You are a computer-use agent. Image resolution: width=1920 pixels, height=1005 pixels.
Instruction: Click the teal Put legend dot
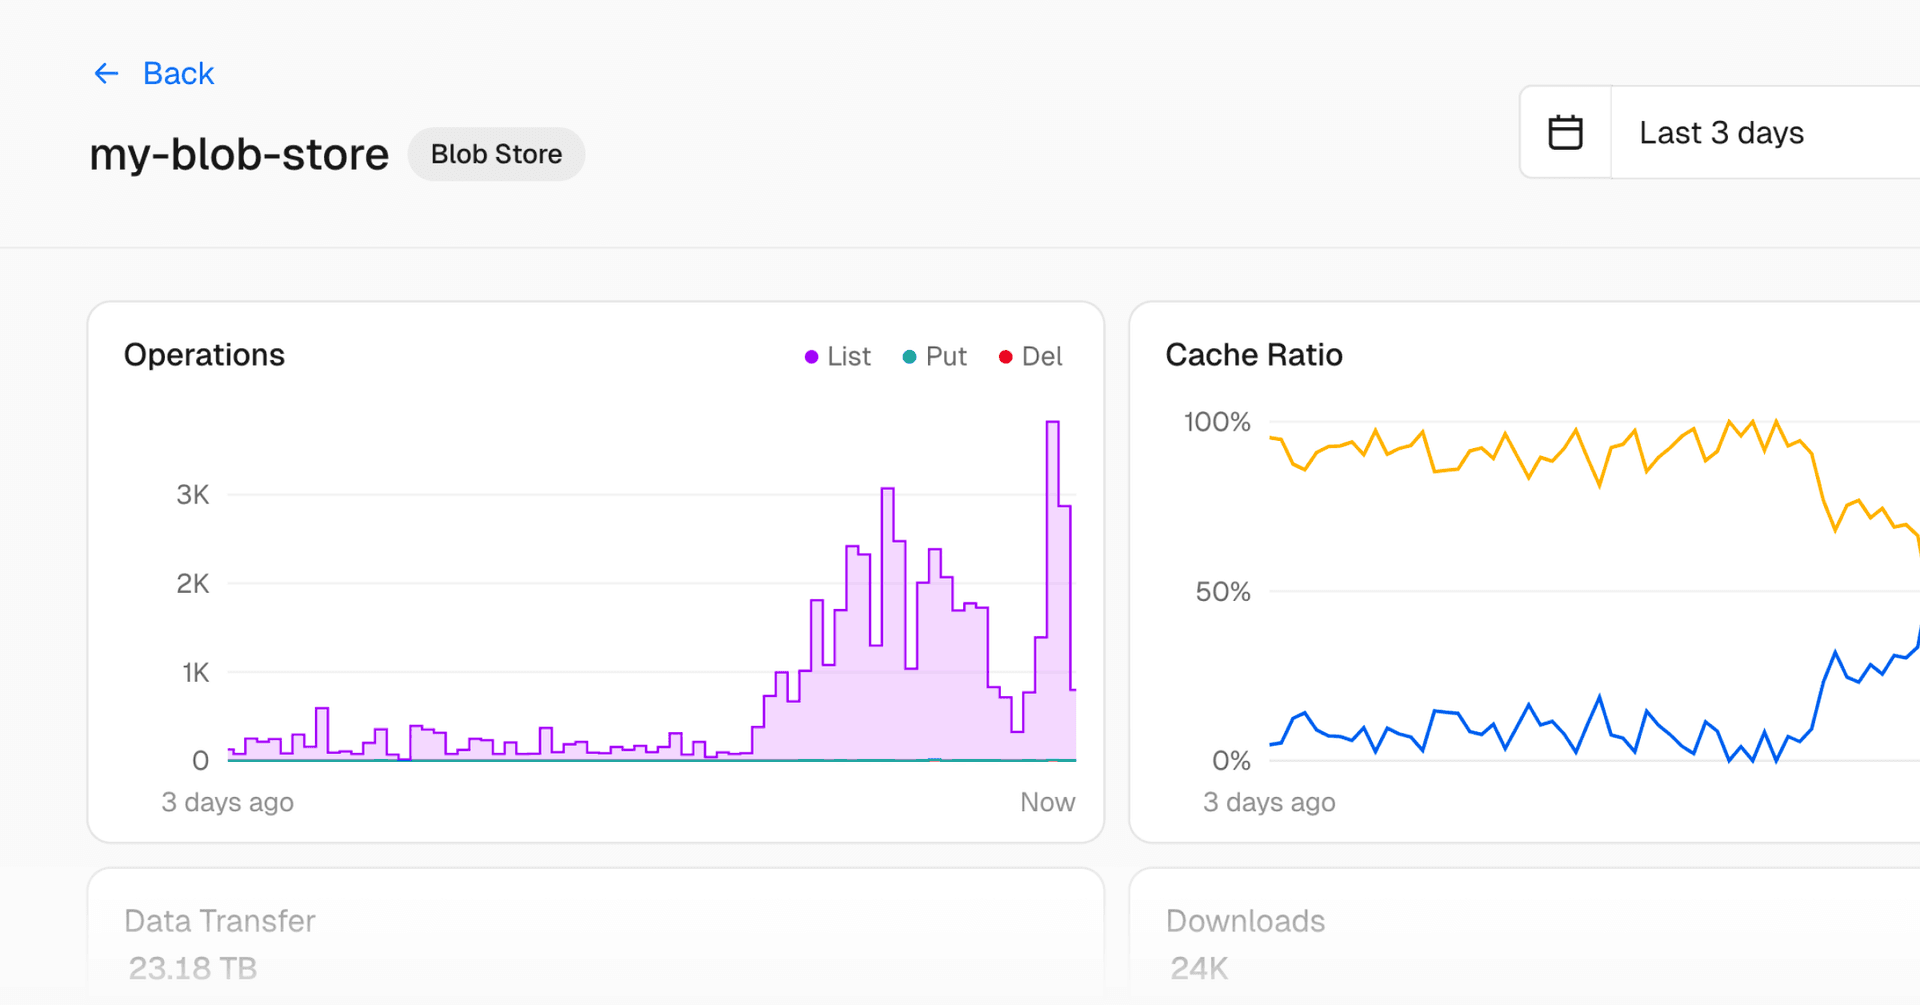pyautogui.click(x=909, y=357)
